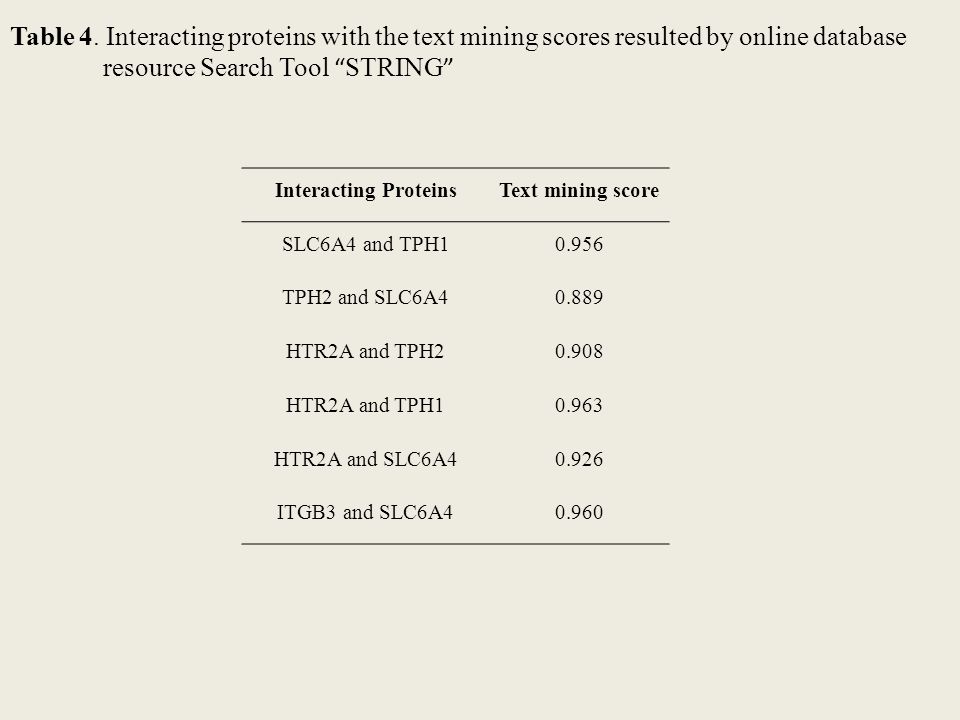
Task: Select the score value 0.889
Action: coord(579,298)
